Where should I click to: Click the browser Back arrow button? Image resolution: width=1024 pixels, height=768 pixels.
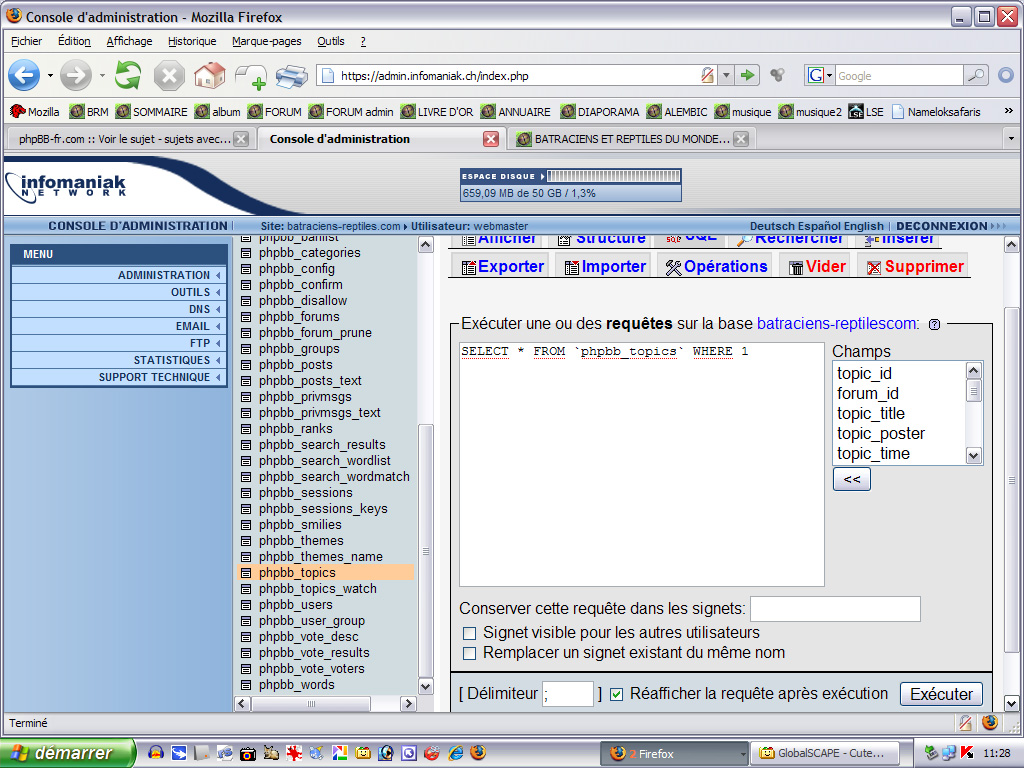click(24, 75)
